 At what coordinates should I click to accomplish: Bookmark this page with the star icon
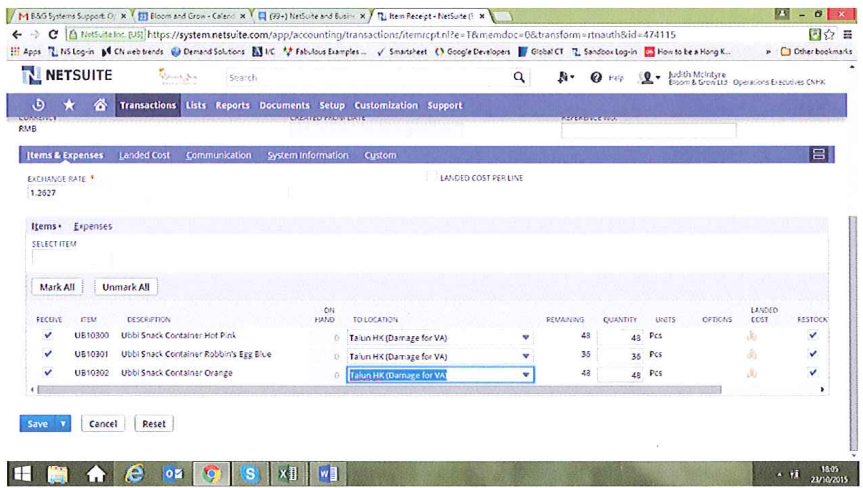pyautogui.click(x=829, y=35)
